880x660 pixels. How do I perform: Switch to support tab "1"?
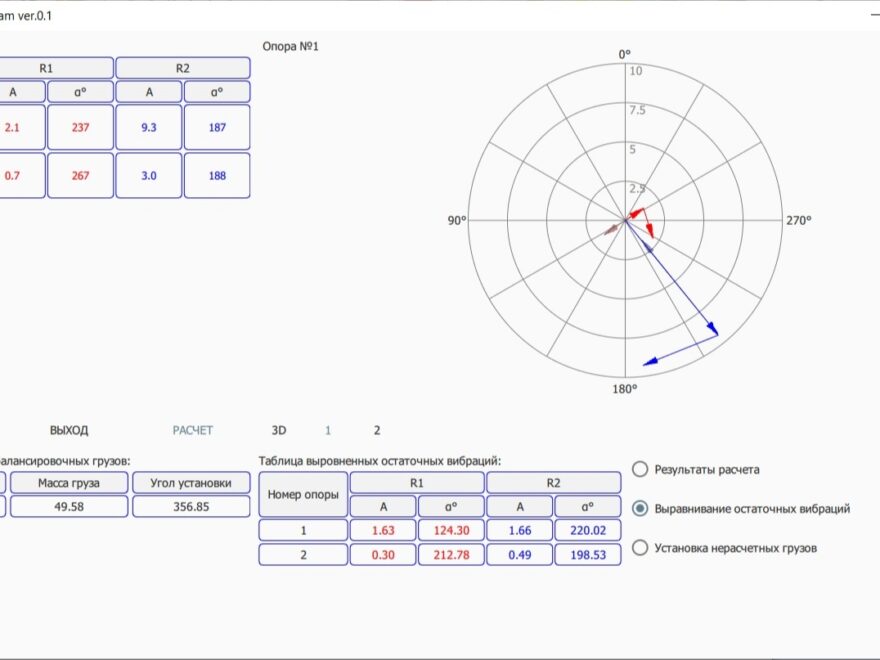pyautogui.click(x=328, y=430)
